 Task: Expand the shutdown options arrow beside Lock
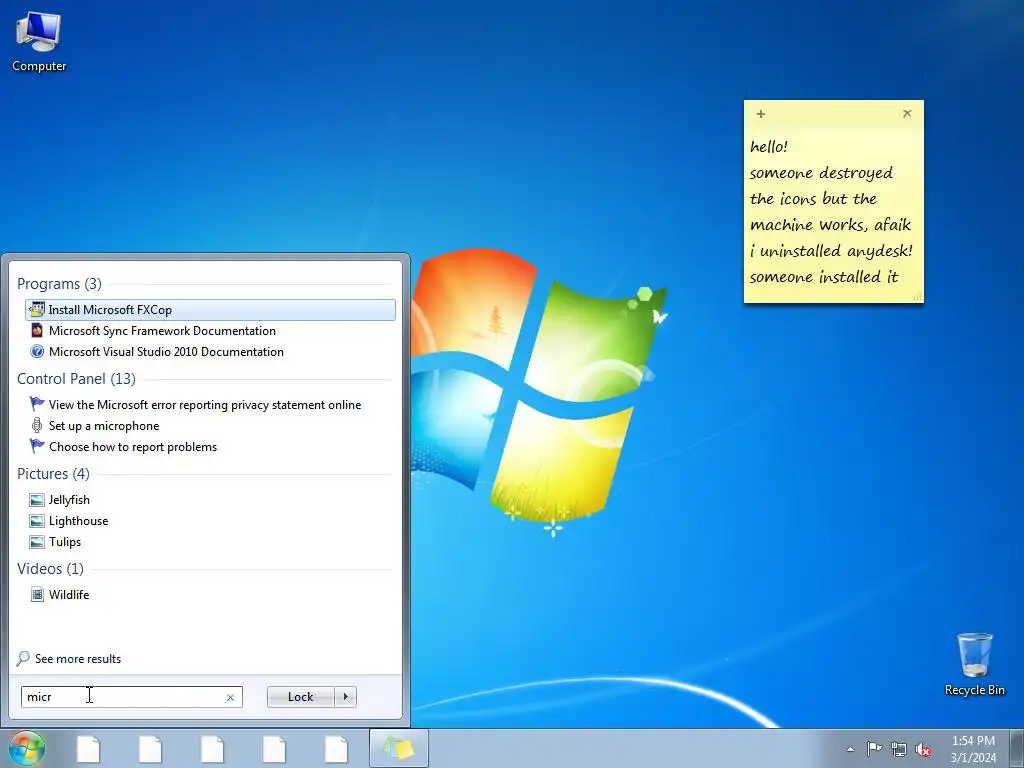coord(345,697)
